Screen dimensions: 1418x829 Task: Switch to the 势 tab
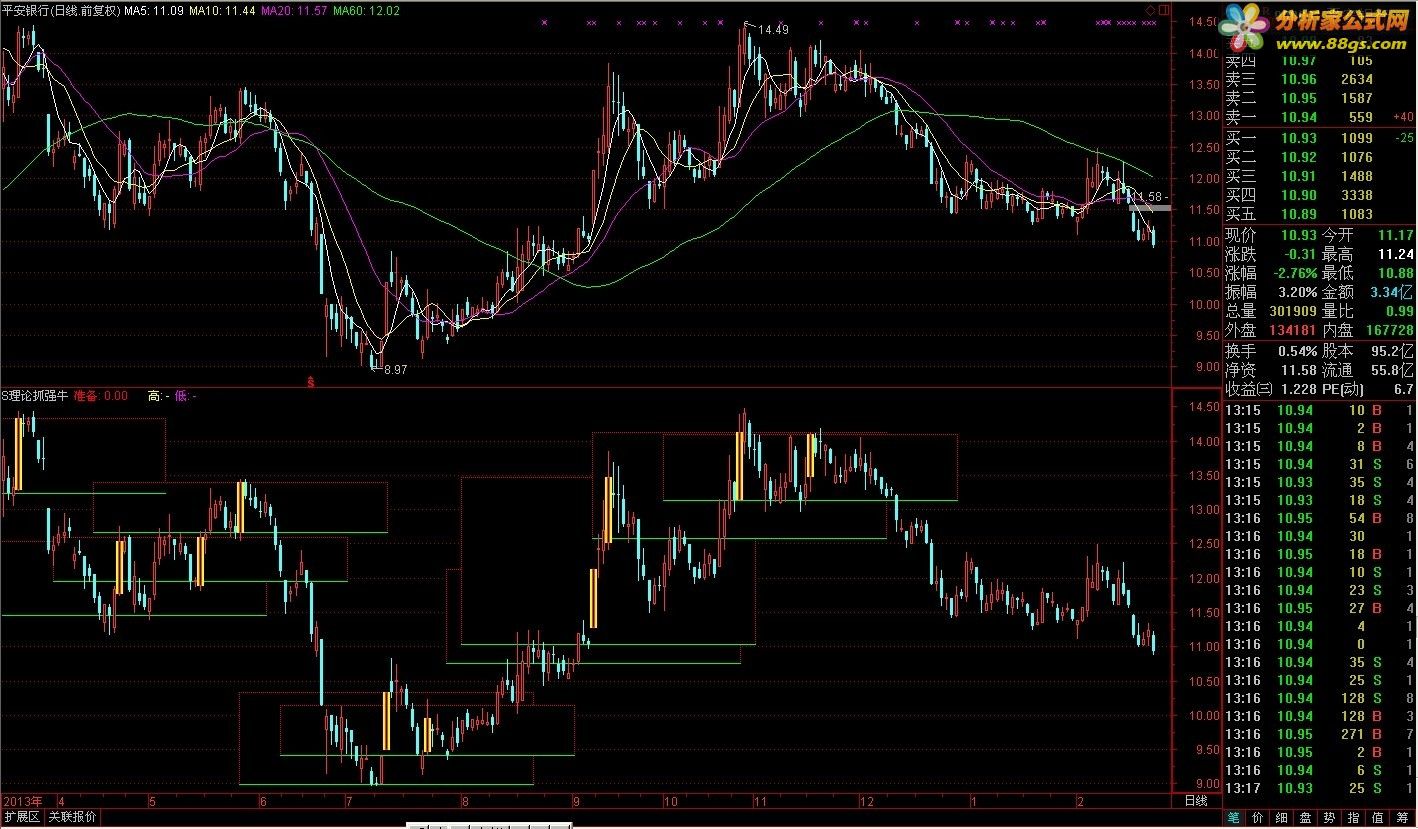[1331, 817]
